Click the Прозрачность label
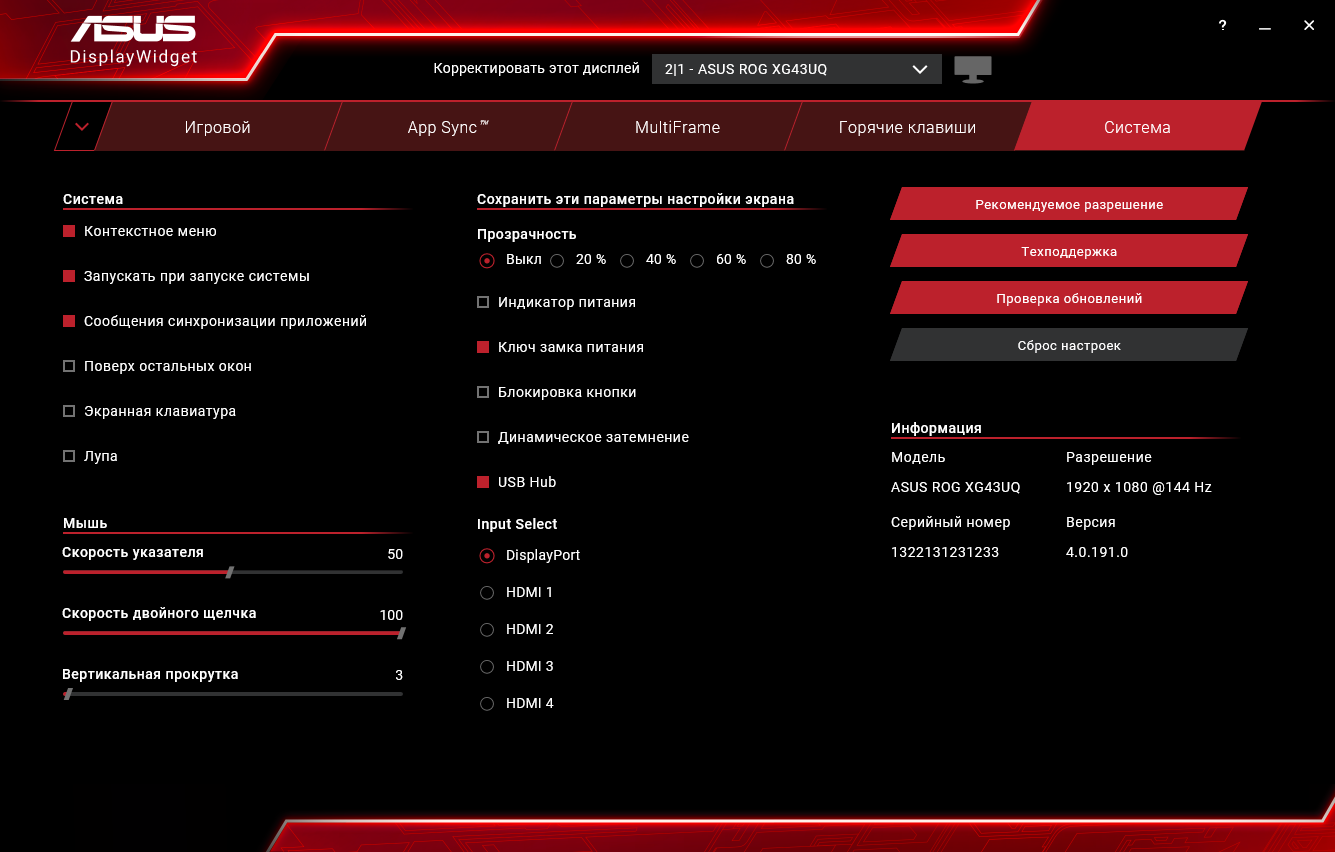The height and width of the screenshot is (852, 1335). (527, 234)
